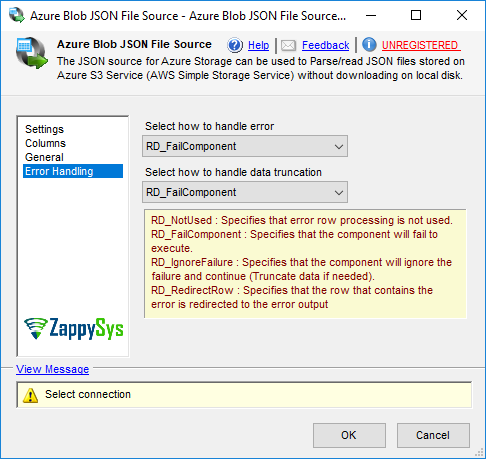486x459 pixels.
Task: Maximize the dialog window
Action: tap(416, 15)
